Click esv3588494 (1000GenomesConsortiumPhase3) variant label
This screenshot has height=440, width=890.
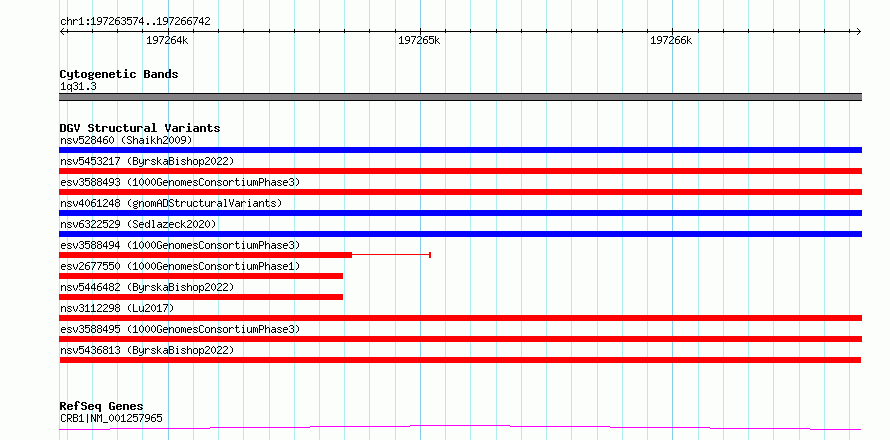[x=180, y=245]
